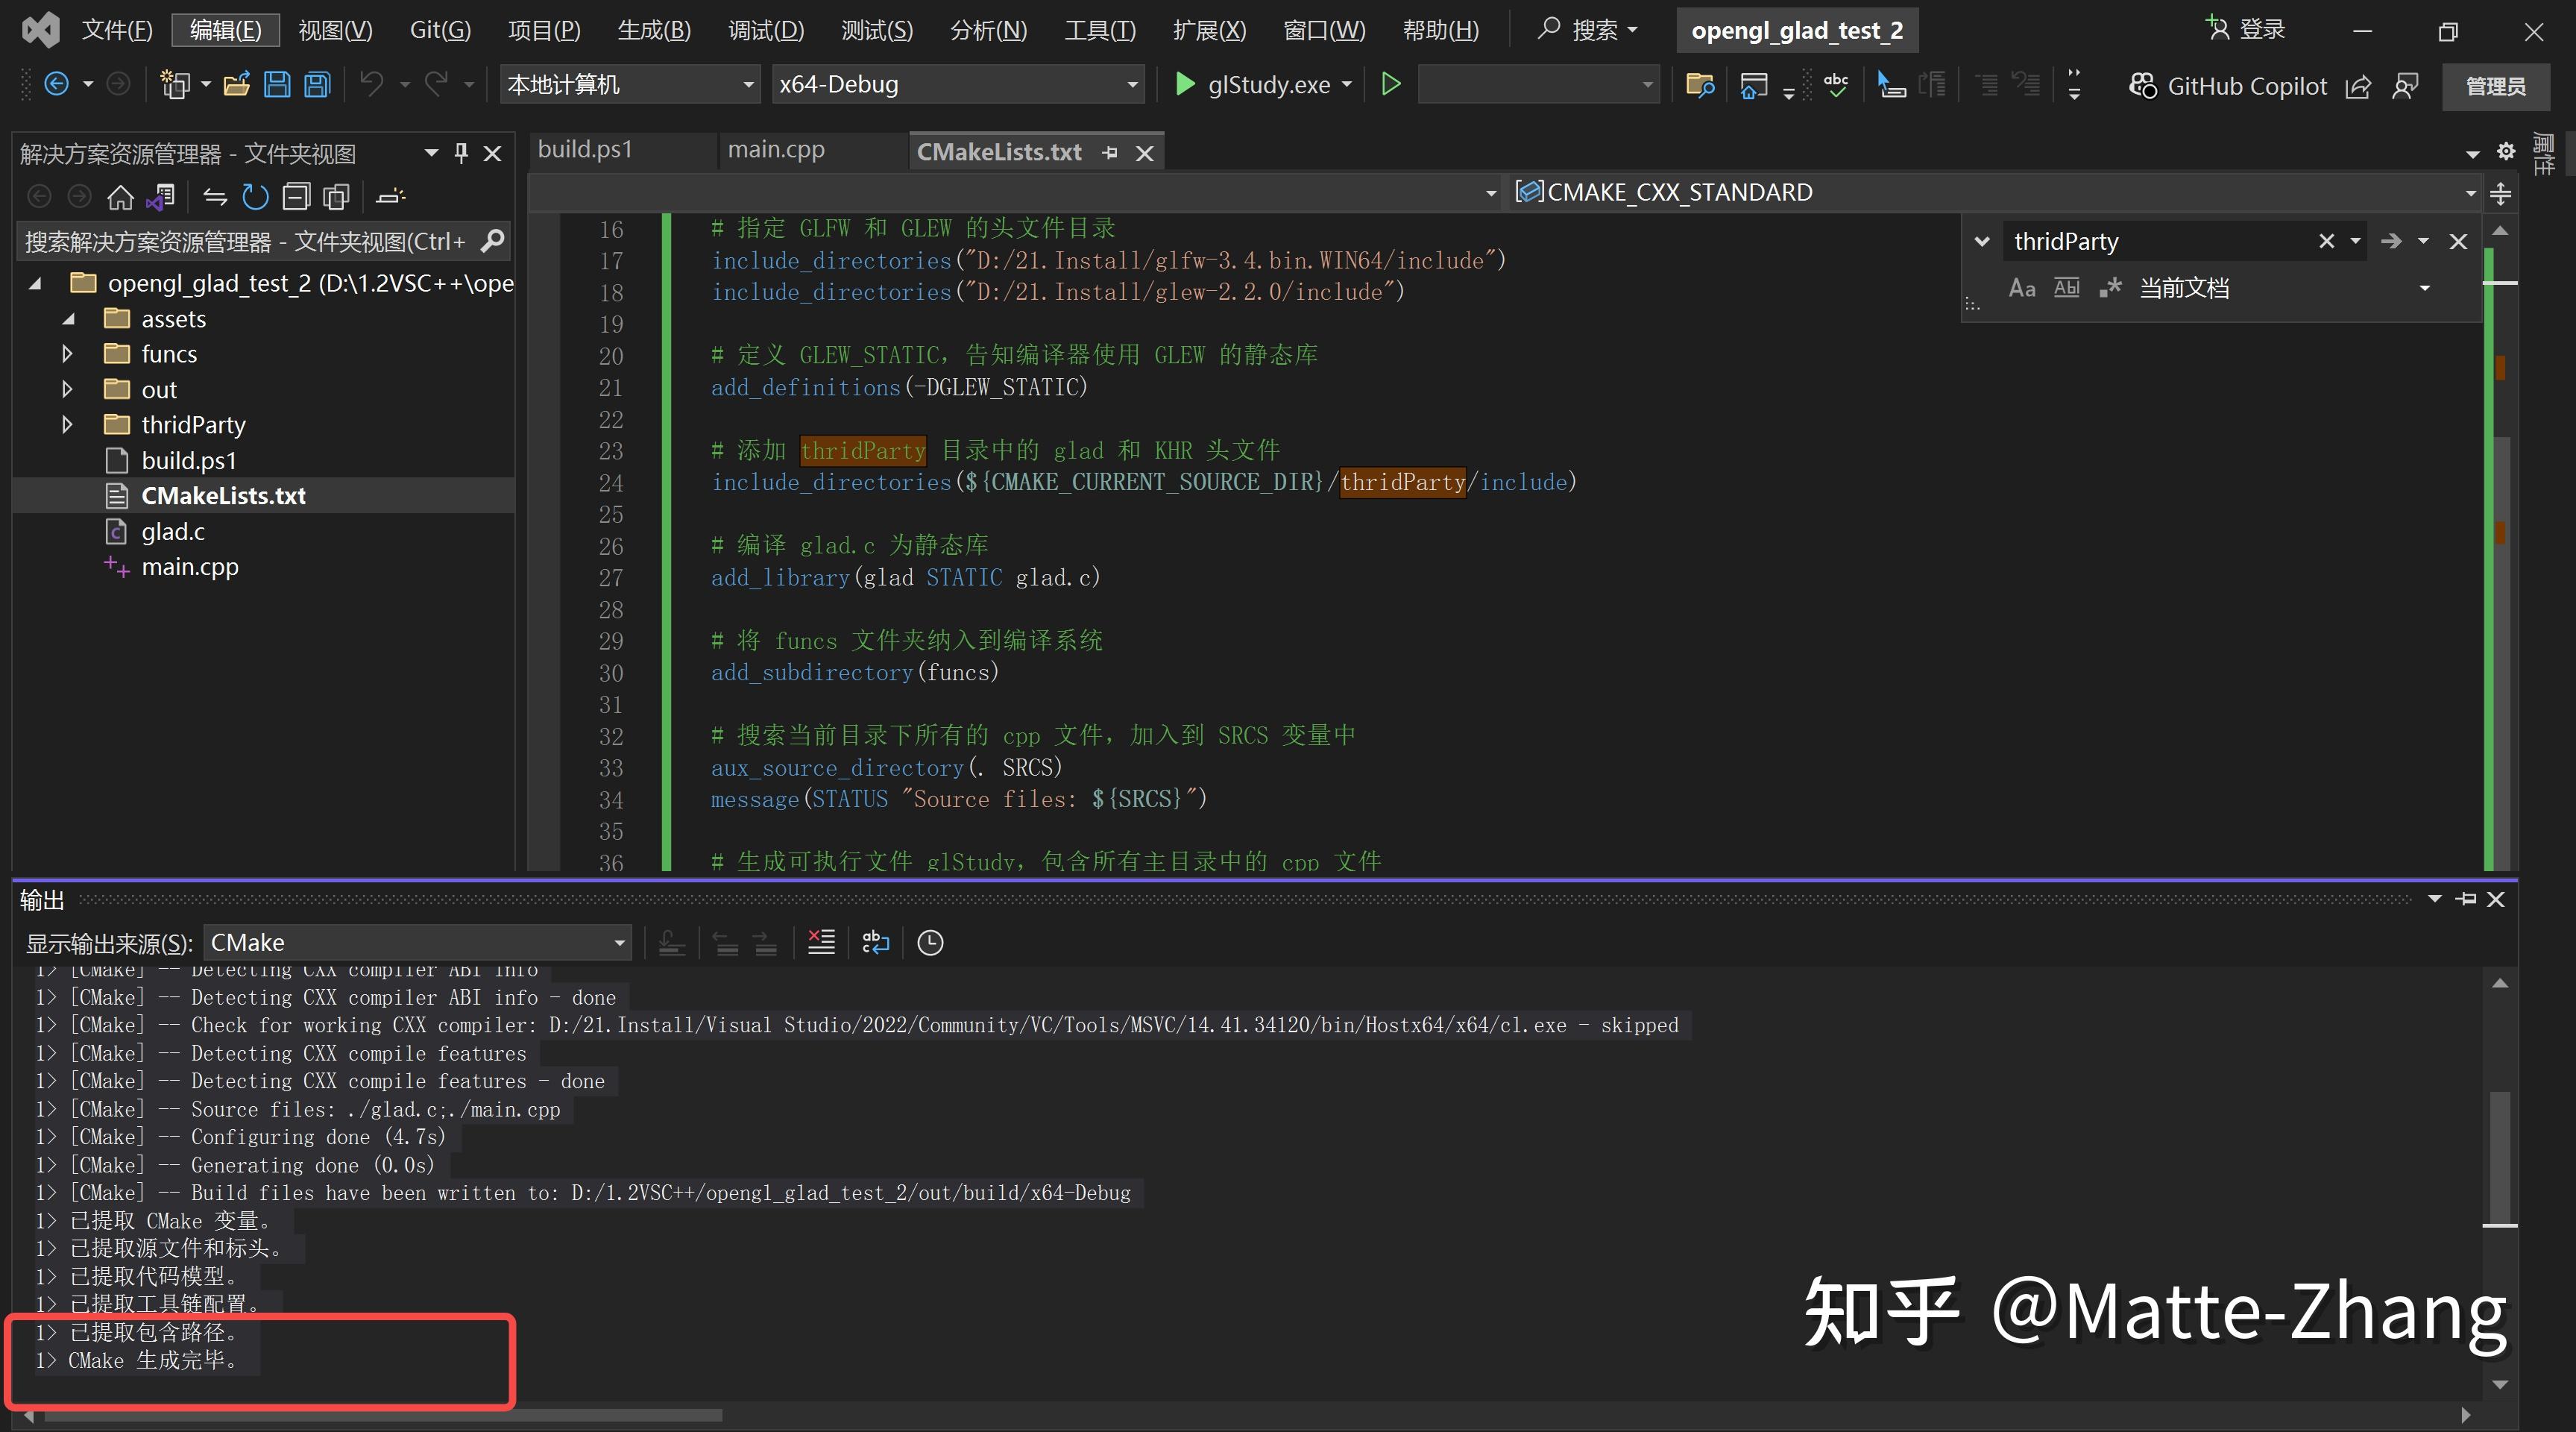Refresh the Solution Explorer view
Image resolution: width=2576 pixels, height=1432 pixels.
click(x=255, y=196)
